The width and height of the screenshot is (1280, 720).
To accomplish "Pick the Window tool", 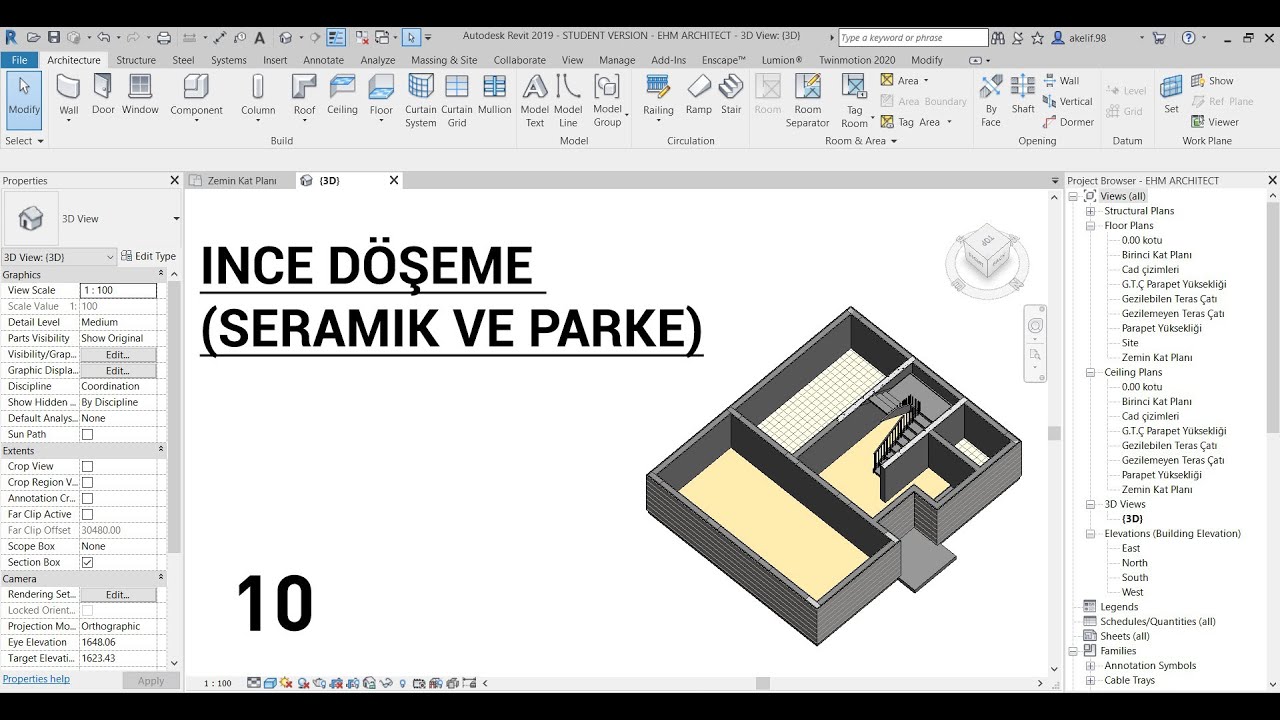I will pyautogui.click(x=140, y=95).
